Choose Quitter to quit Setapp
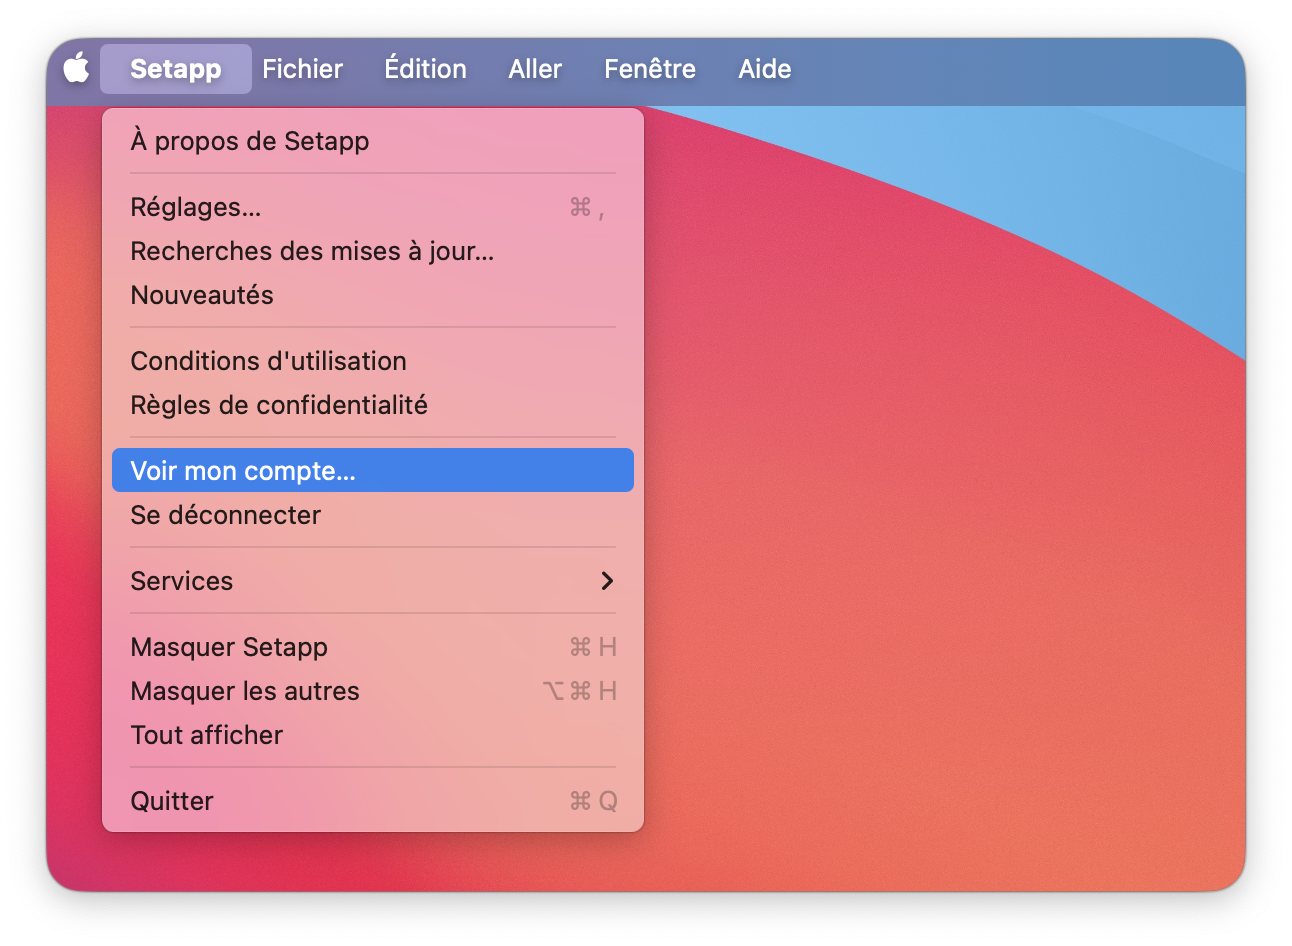1292x946 pixels. pos(373,801)
